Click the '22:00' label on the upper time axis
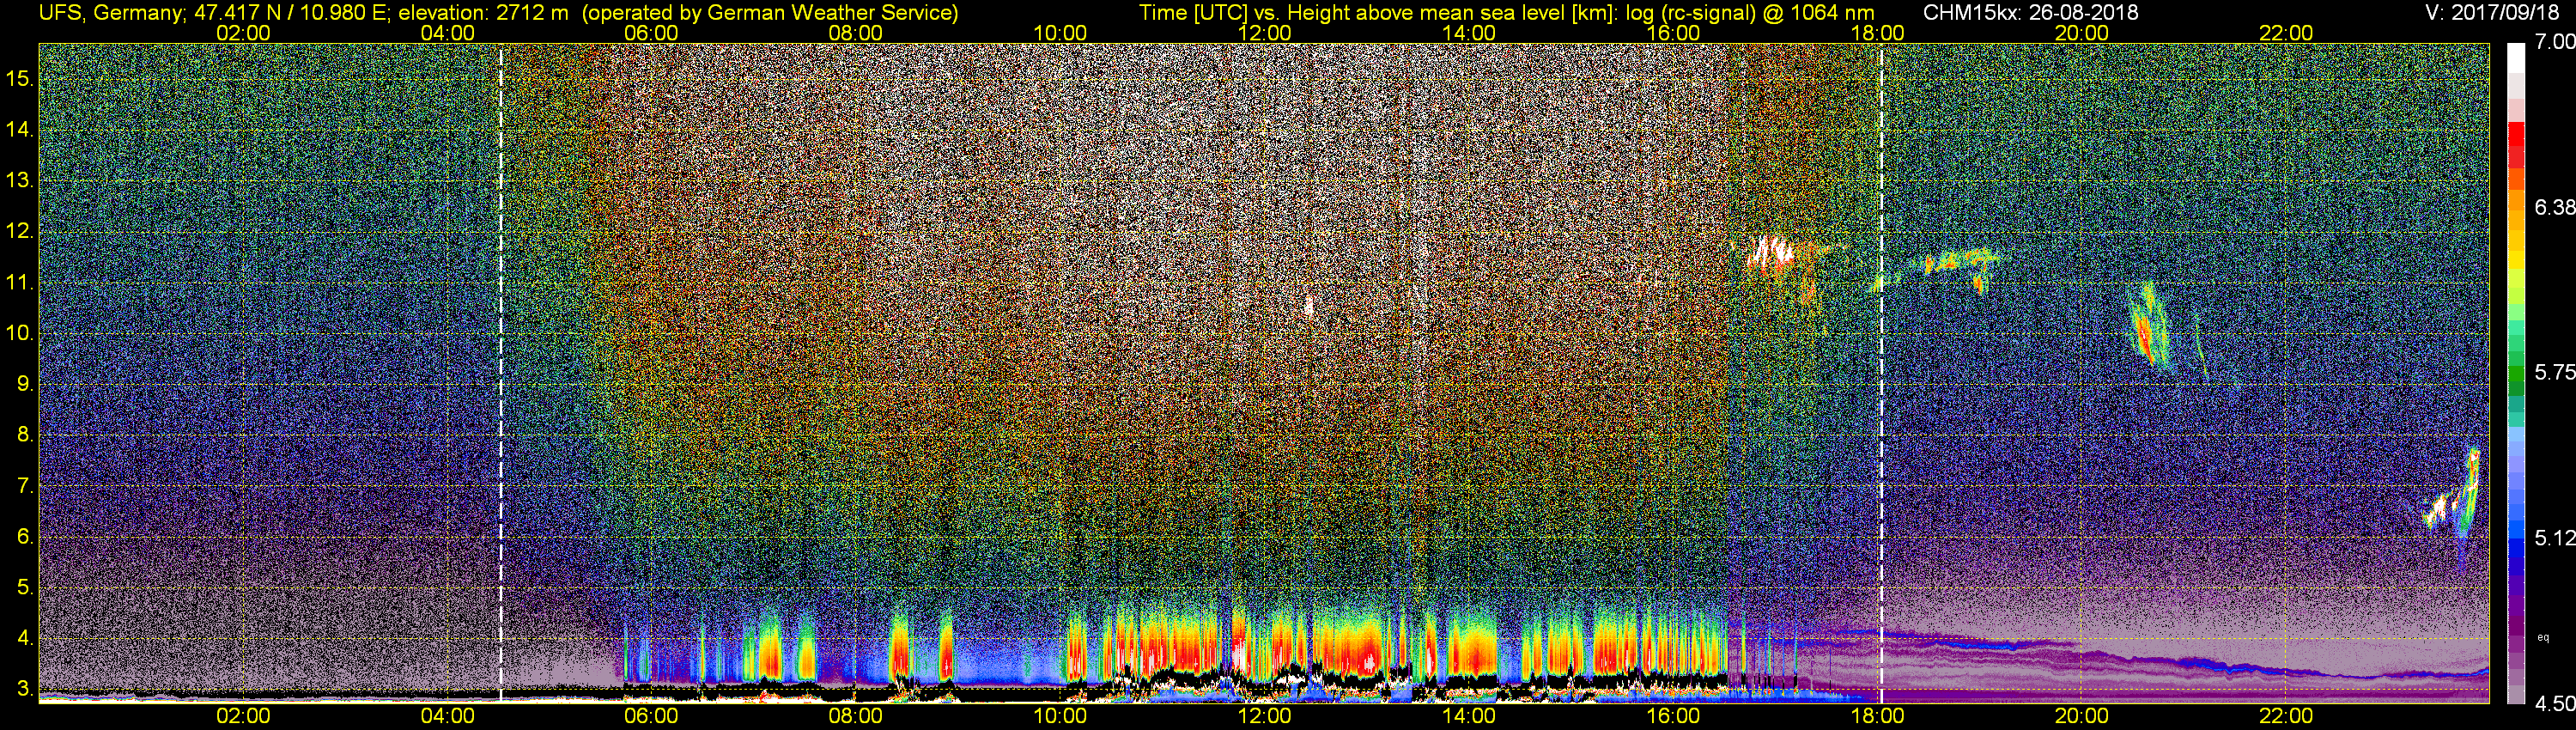Viewport: 2576px width, 730px height. (2286, 33)
